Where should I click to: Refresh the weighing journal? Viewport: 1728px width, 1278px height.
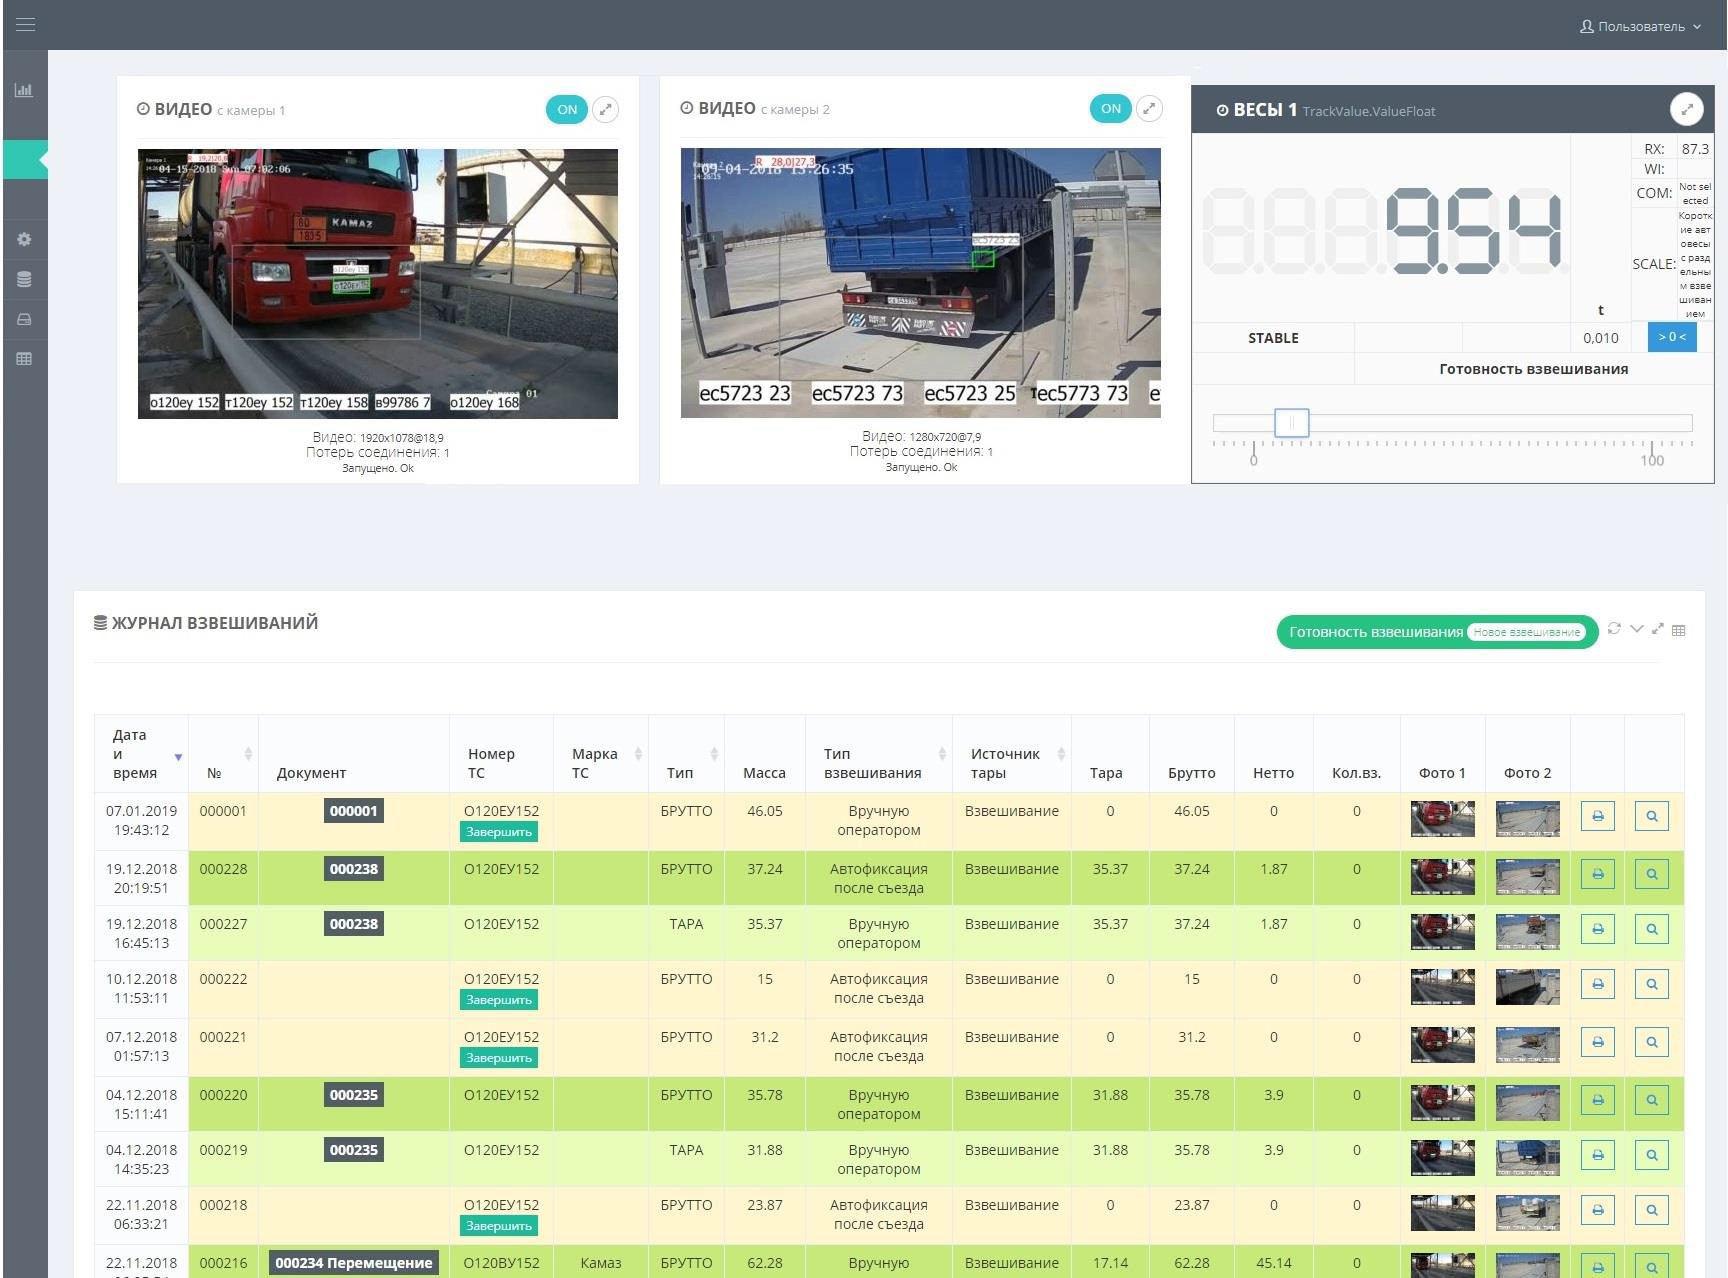[x=1614, y=629]
